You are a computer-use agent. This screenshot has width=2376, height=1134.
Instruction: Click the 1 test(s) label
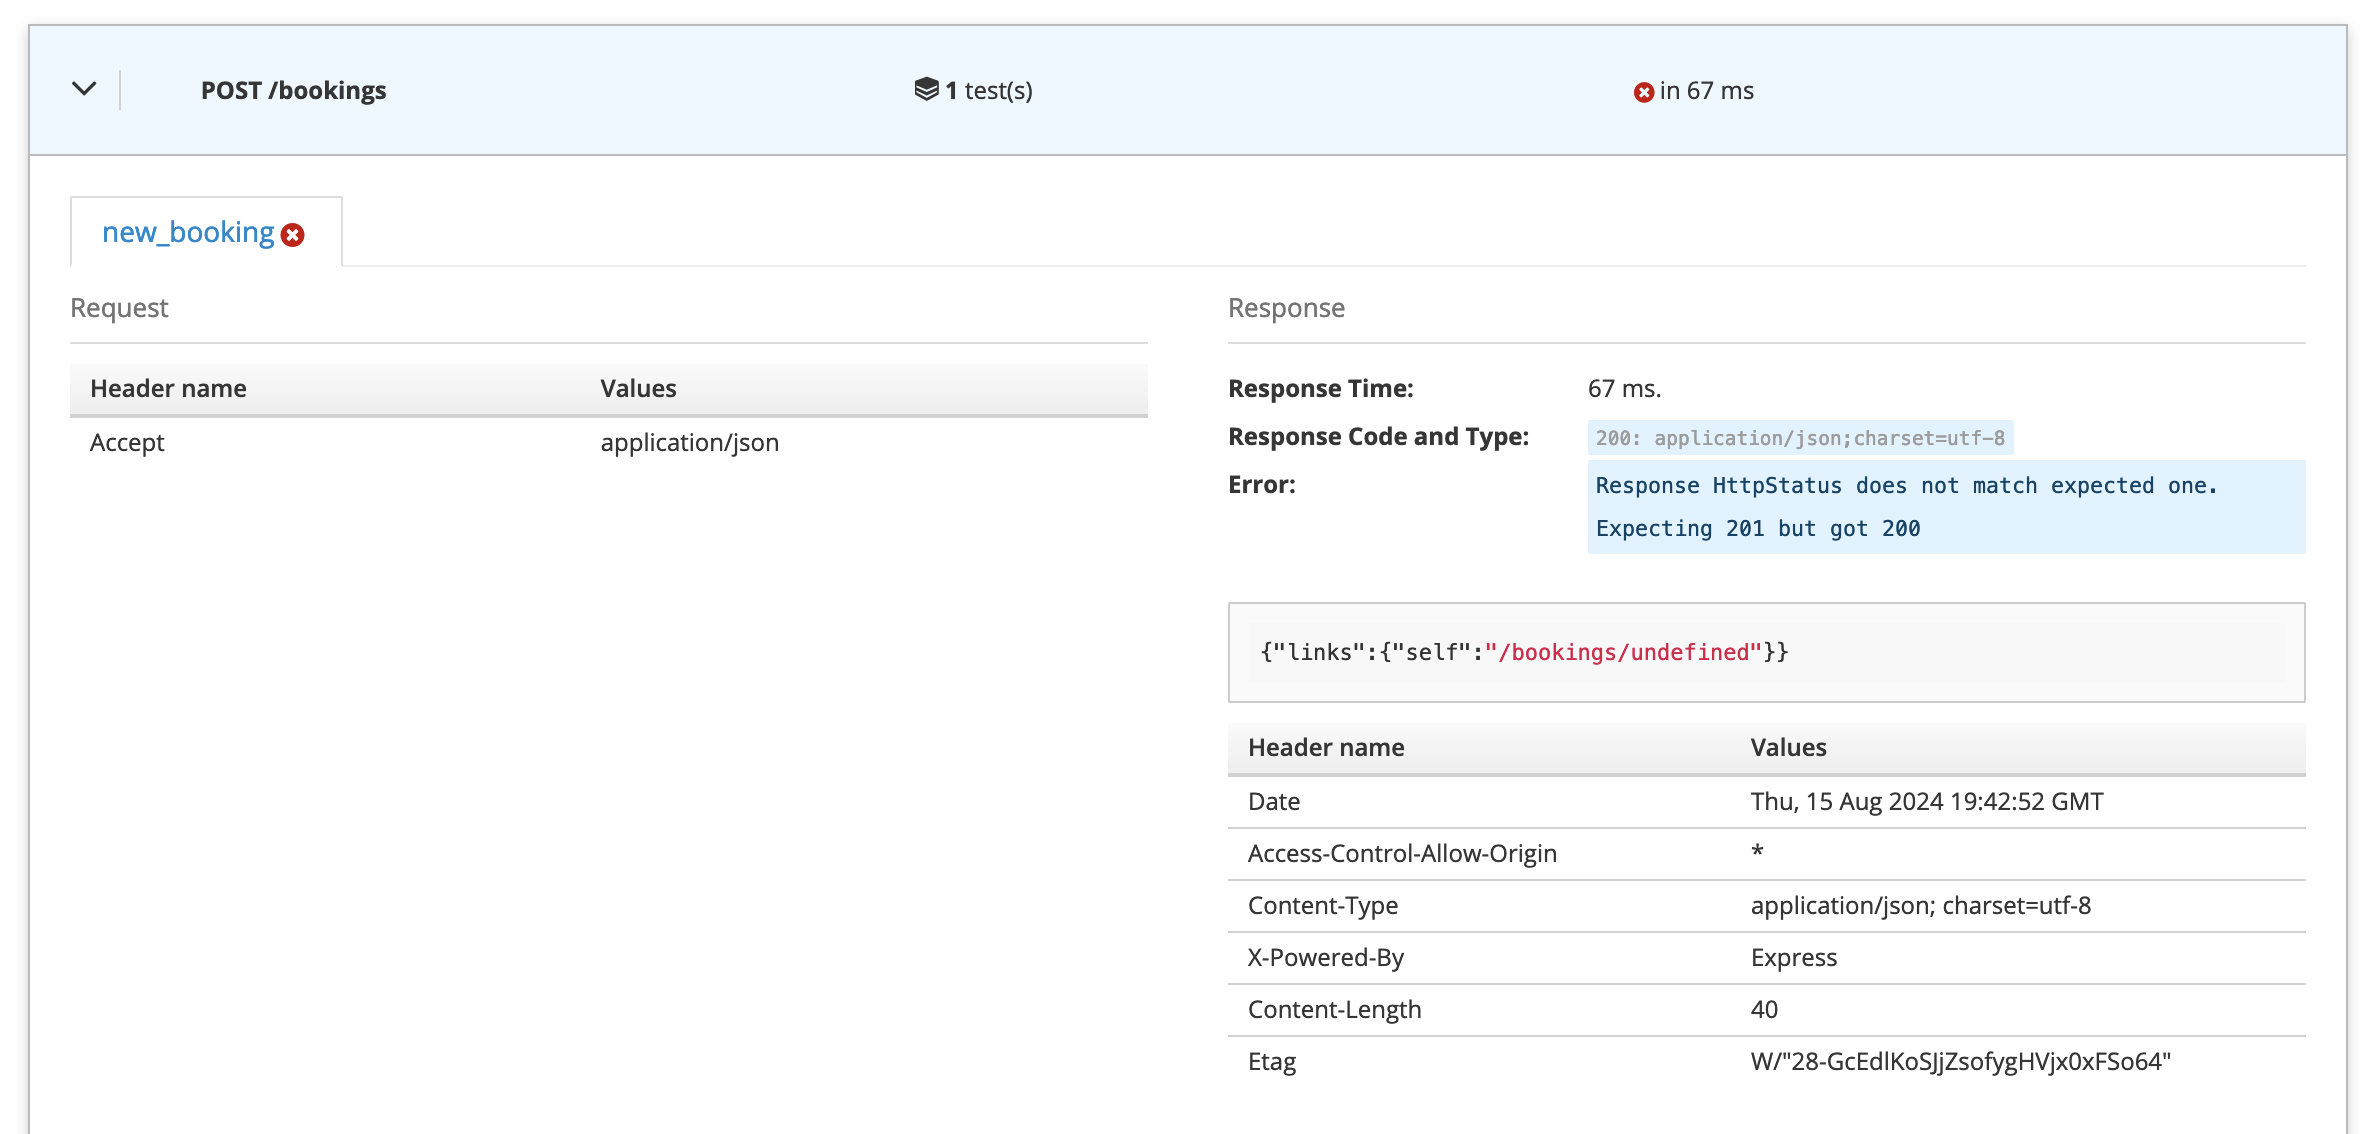click(988, 90)
